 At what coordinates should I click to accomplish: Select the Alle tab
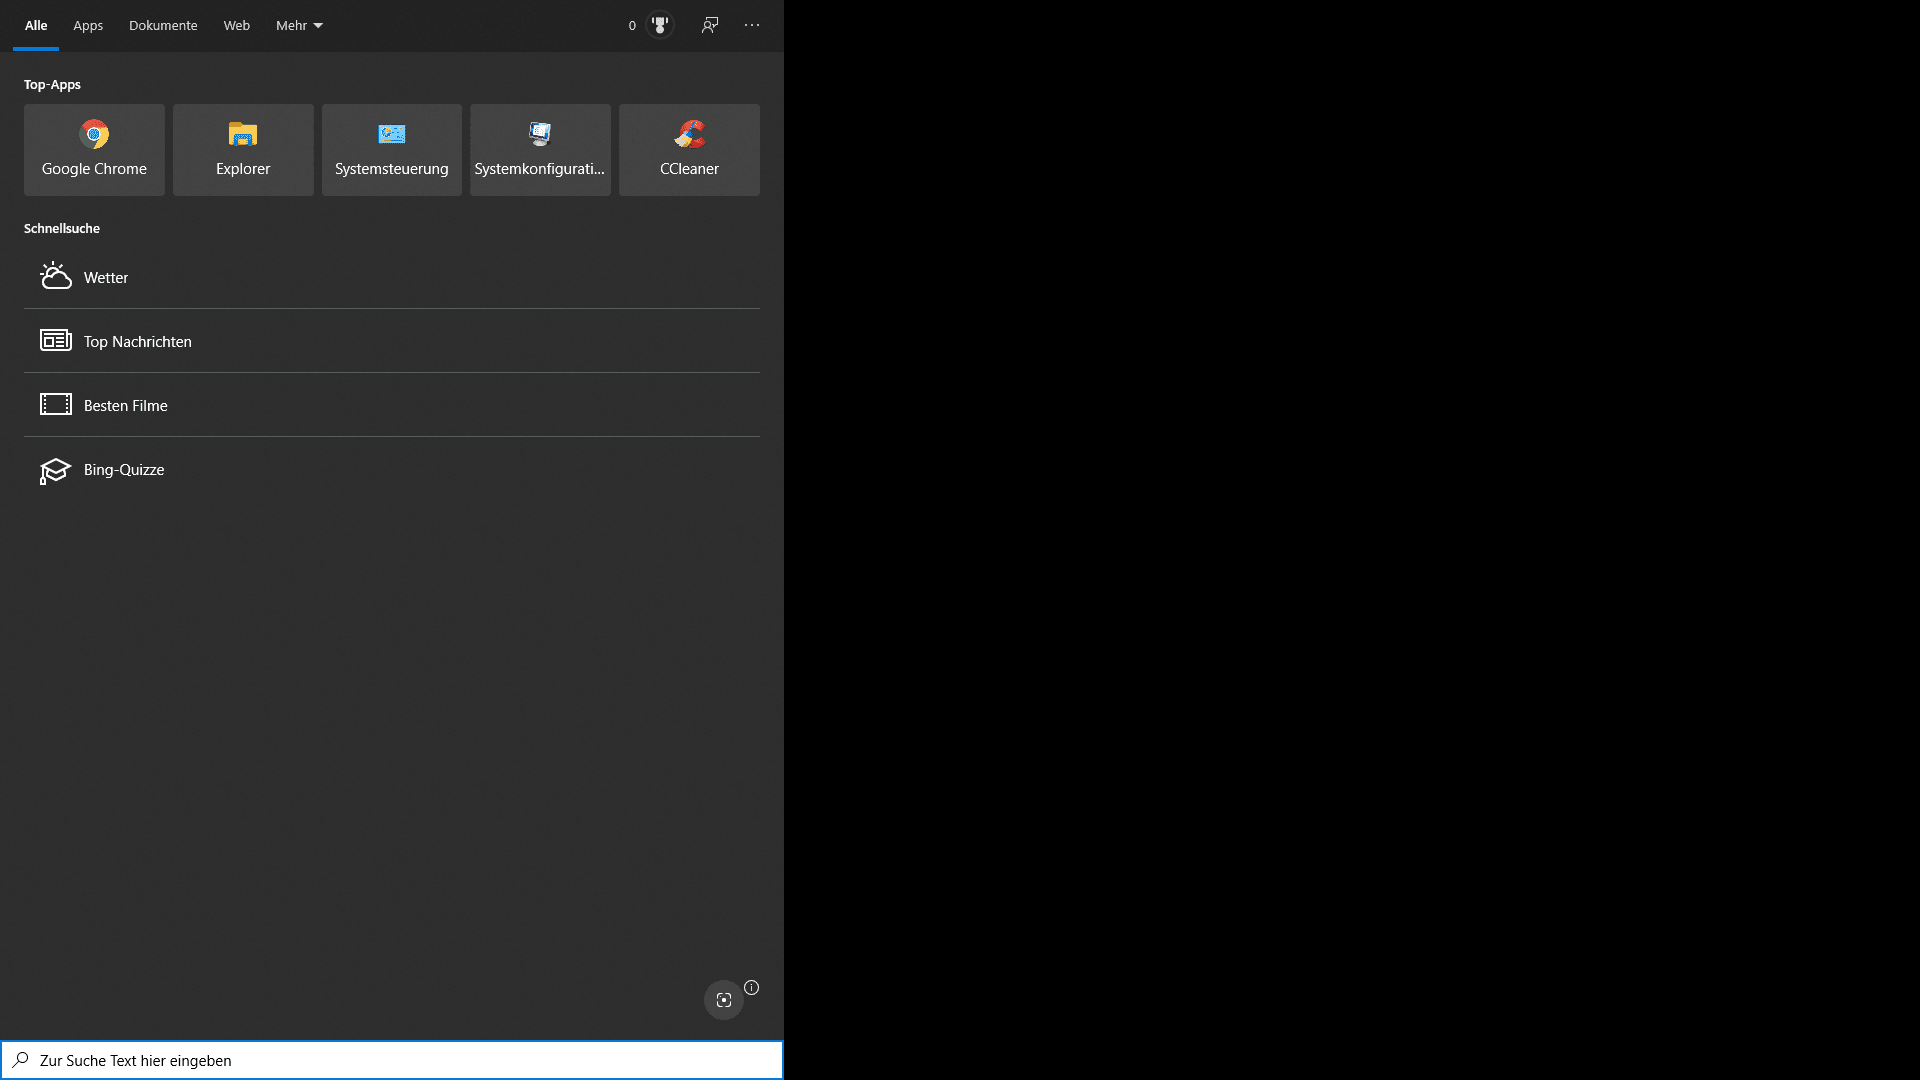pyautogui.click(x=36, y=25)
